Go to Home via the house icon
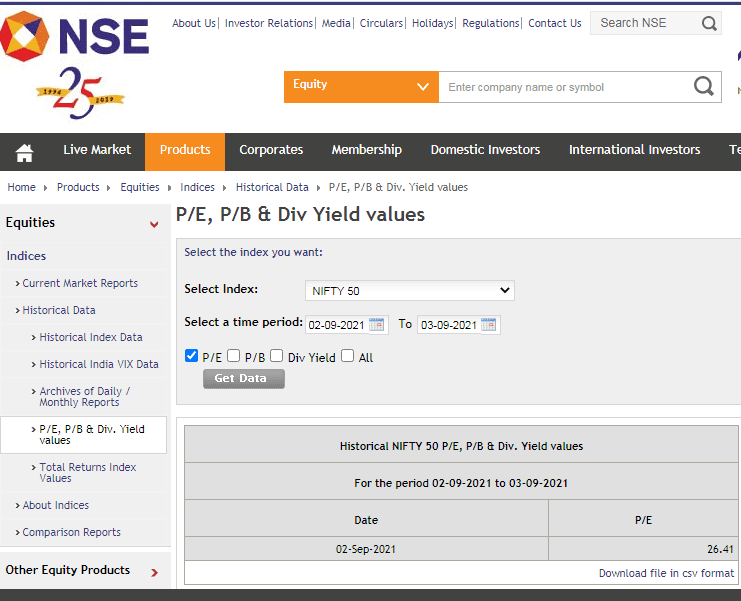The image size is (741, 601). [x=25, y=153]
